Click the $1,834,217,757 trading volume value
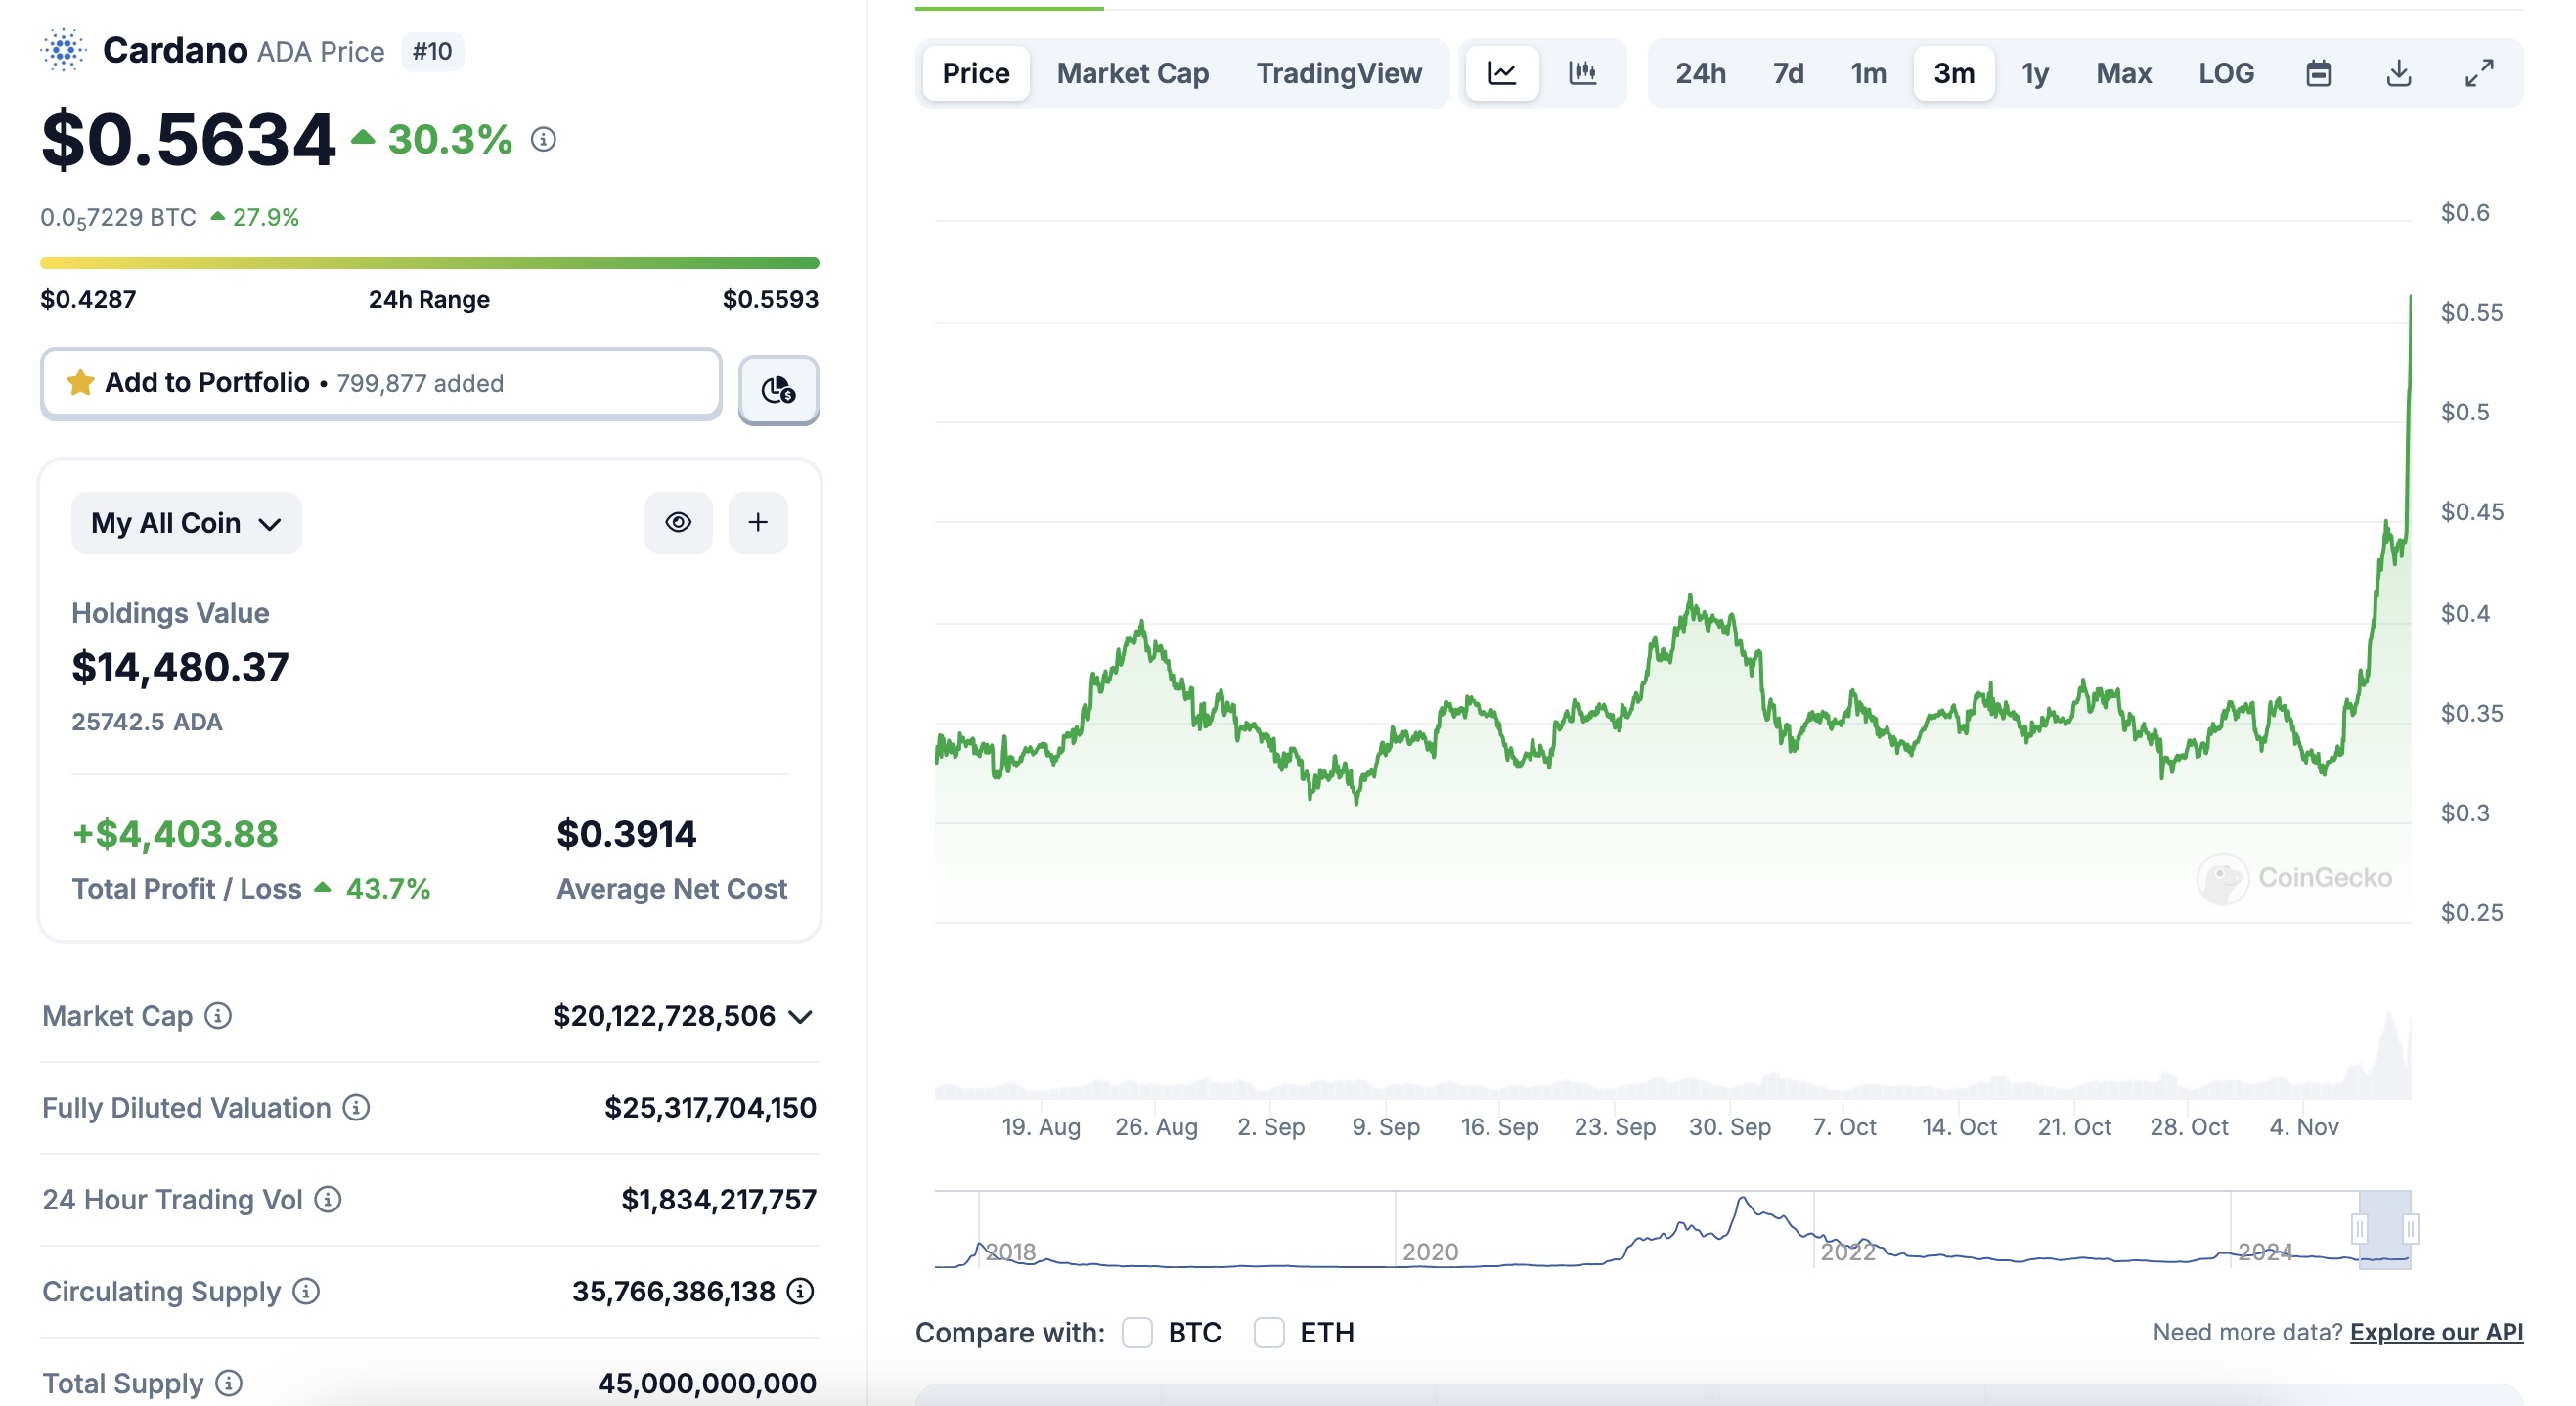2576x1406 pixels. click(719, 1199)
